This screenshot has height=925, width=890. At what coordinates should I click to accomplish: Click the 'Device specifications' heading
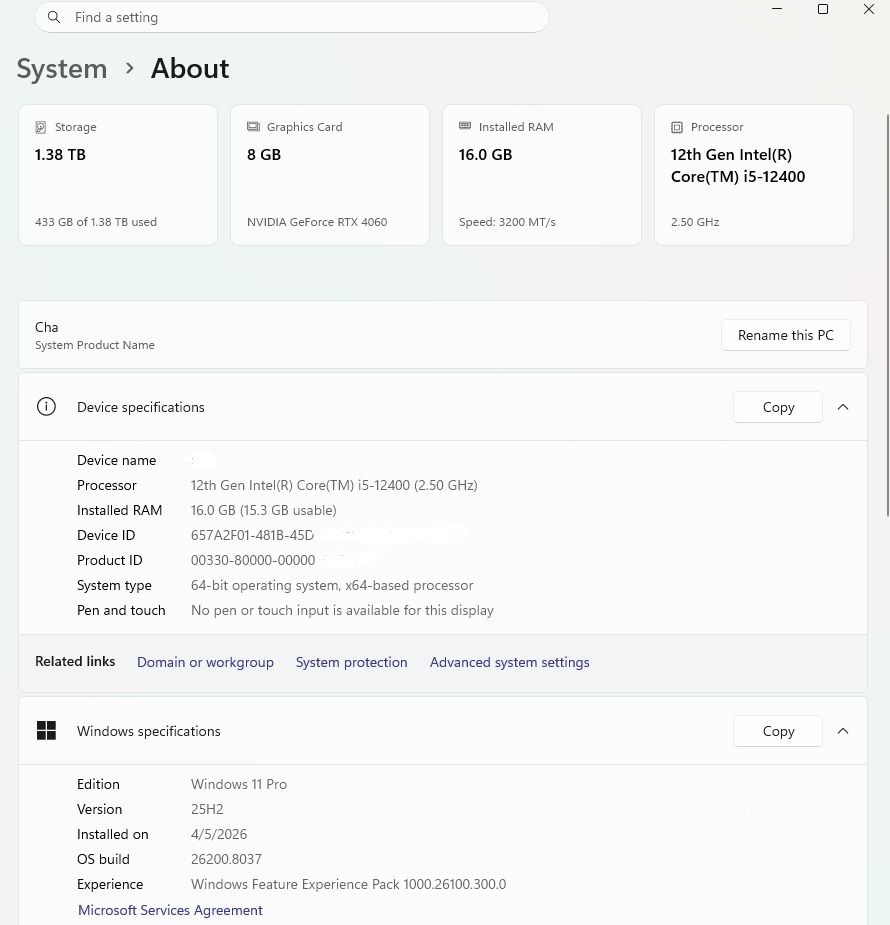point(140,407)
